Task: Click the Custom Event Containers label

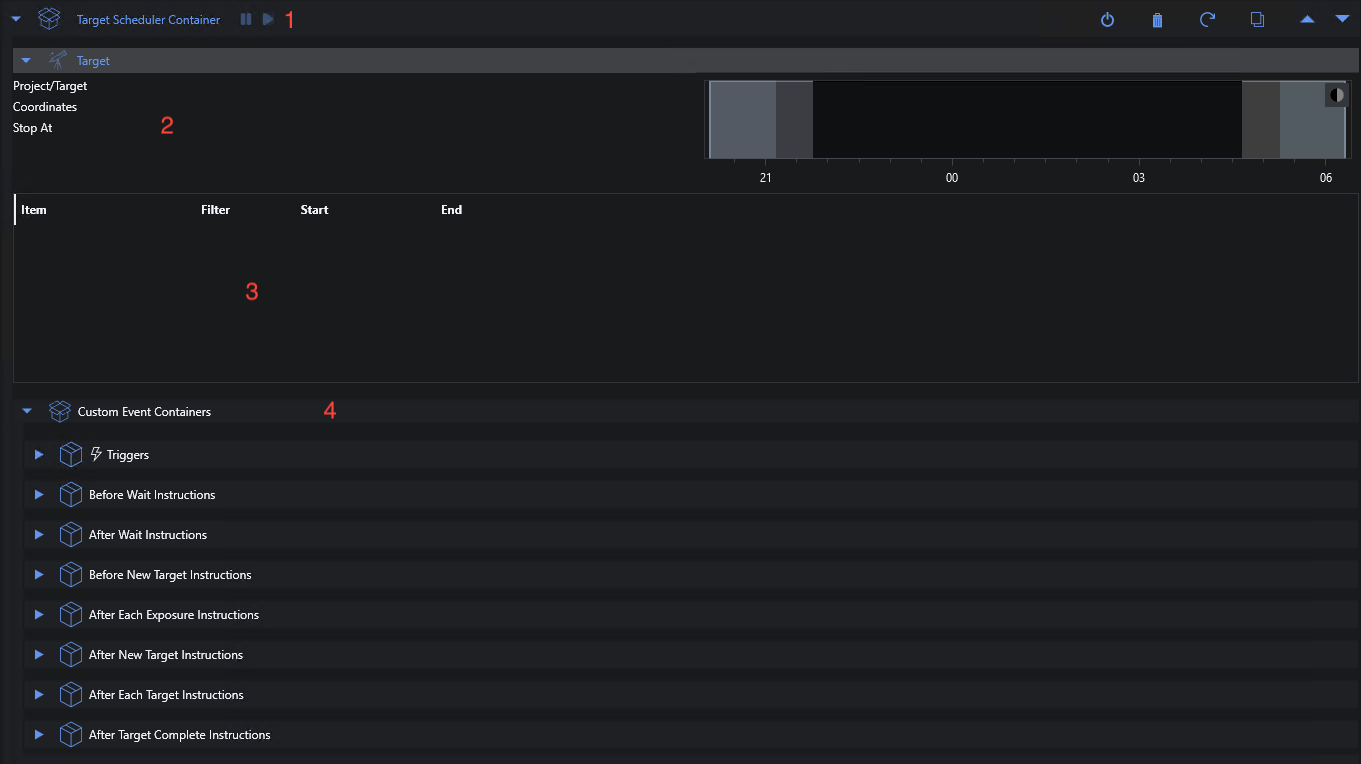Action: click(144, 412)
